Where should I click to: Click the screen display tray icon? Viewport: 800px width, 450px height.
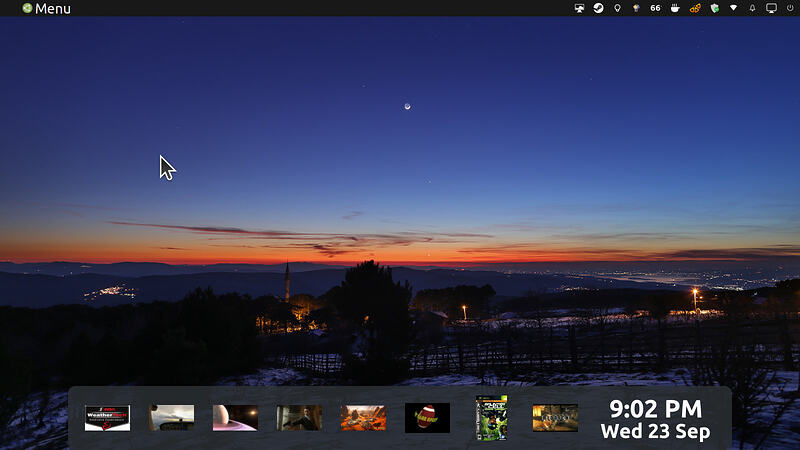771,8
